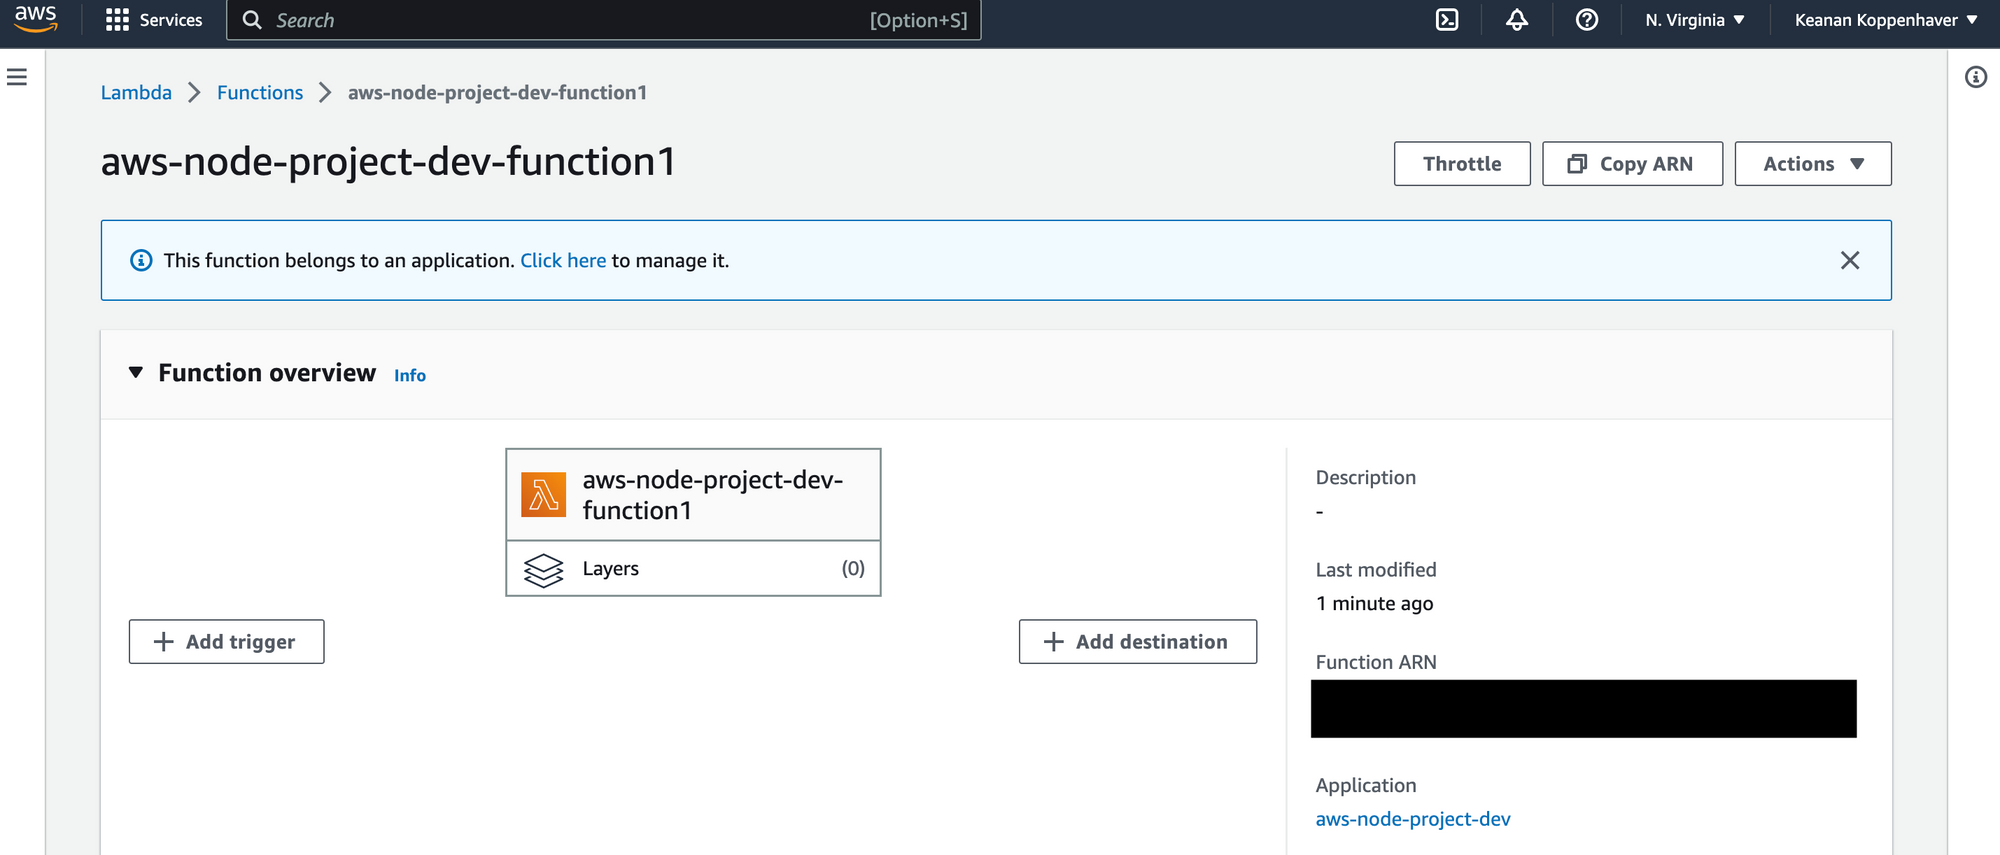
Task: Open the N. Virginia region dropdown
Action: [1695, 20]
